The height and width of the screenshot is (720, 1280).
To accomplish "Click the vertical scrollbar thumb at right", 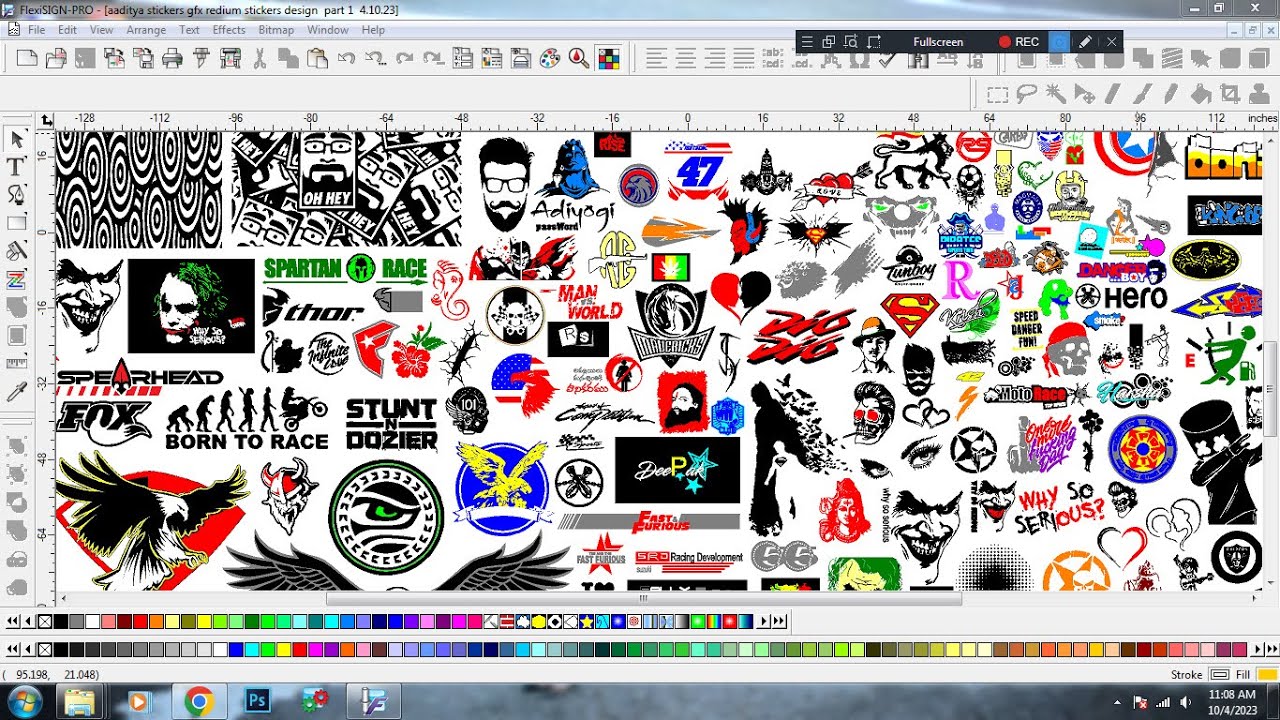I will click(1271, 388).
